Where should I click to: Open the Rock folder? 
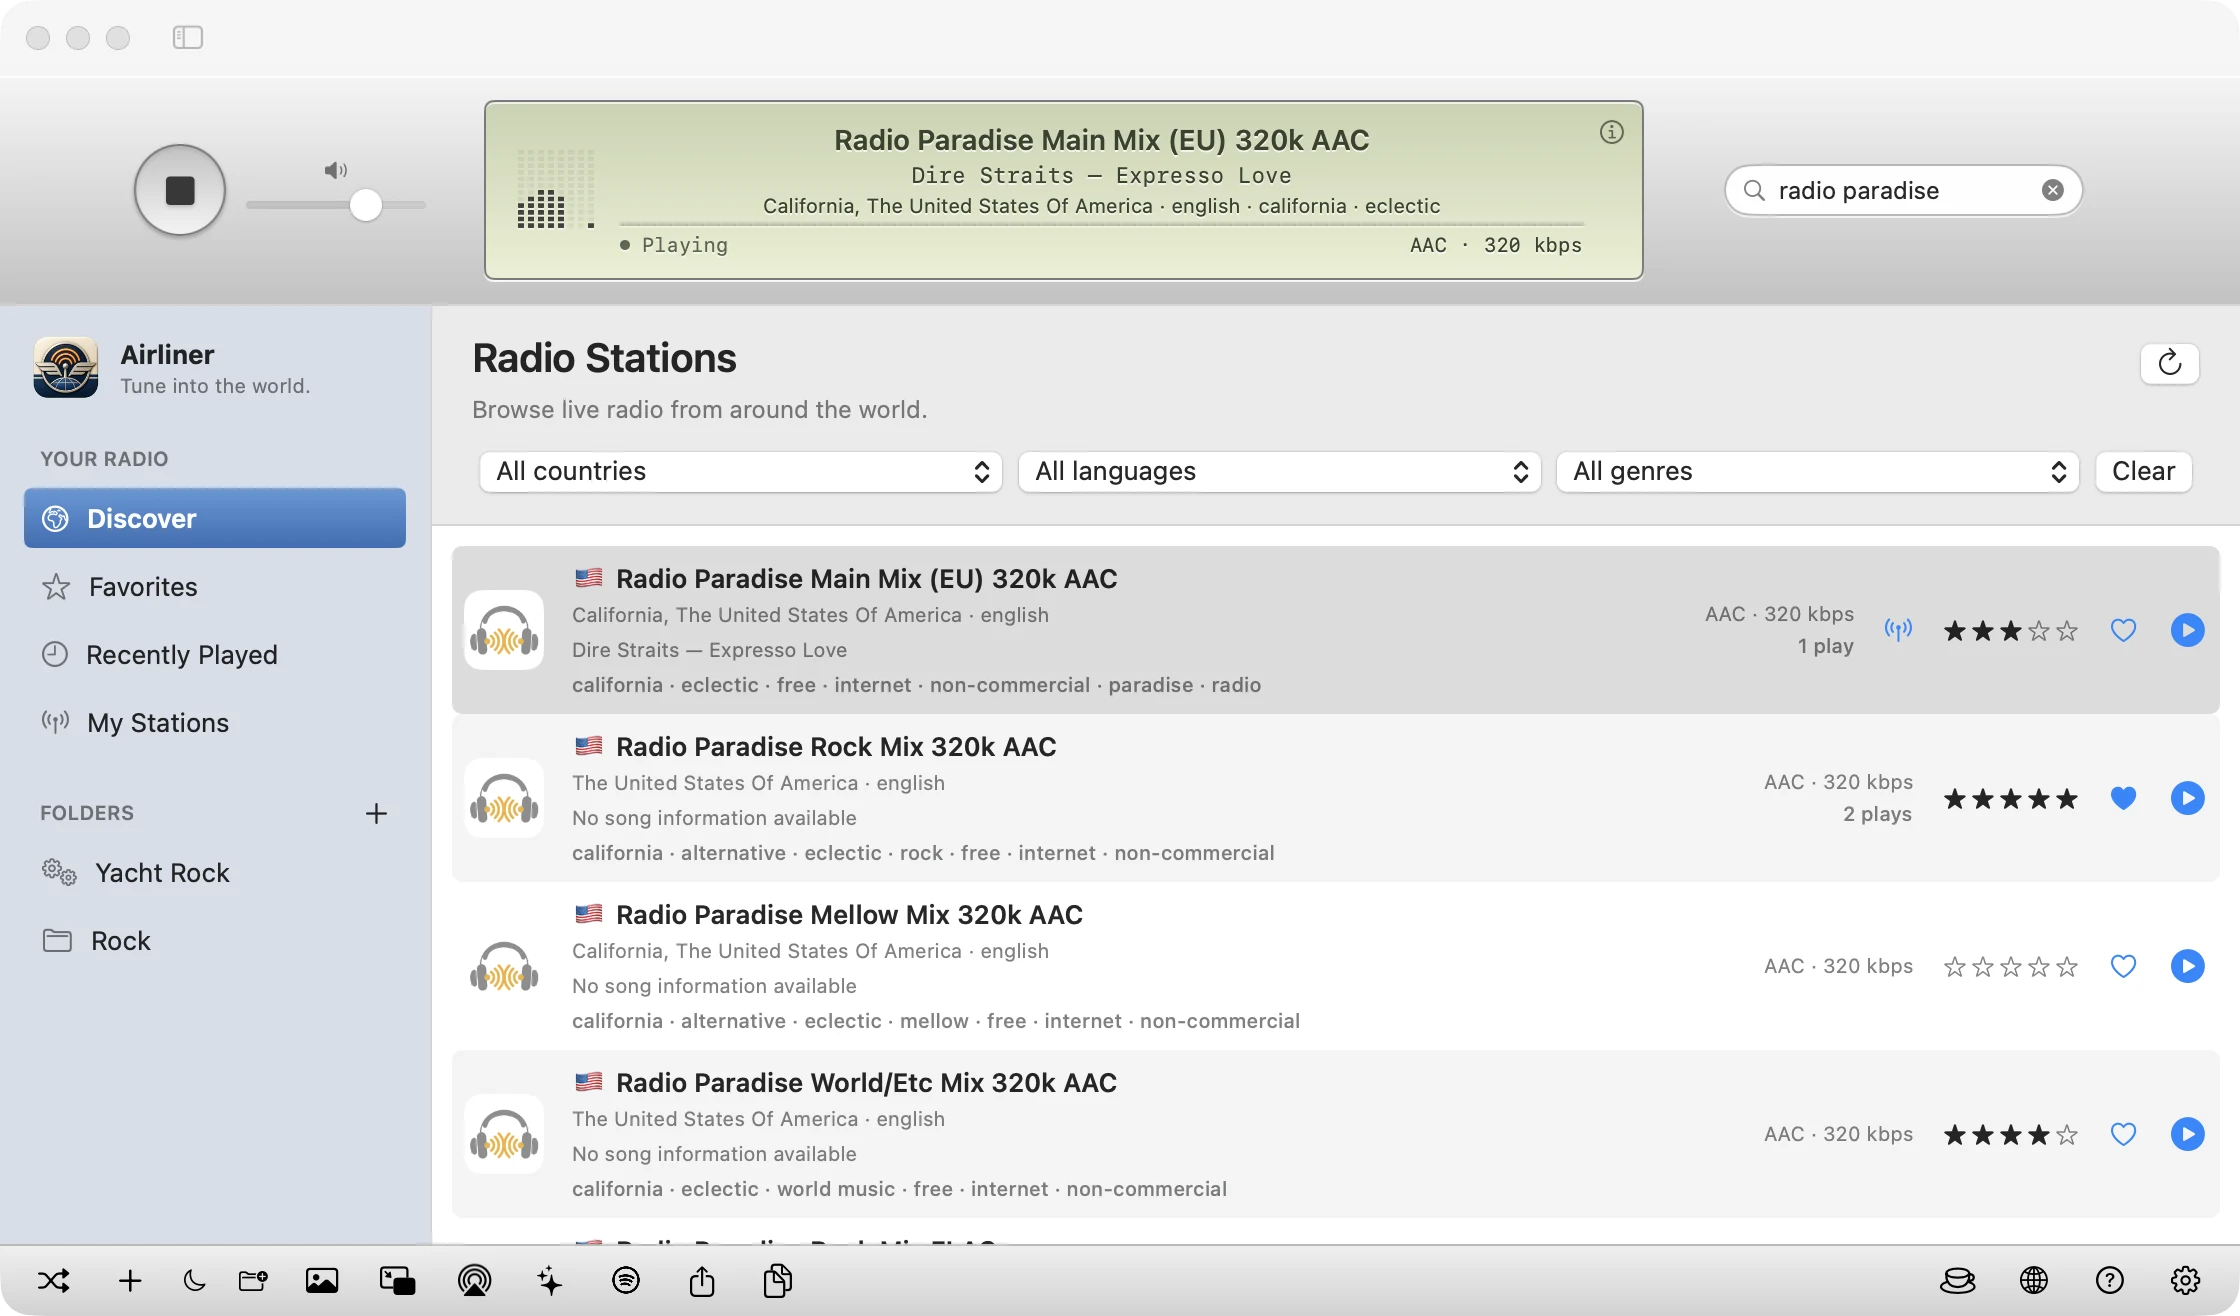pos(215,940)
